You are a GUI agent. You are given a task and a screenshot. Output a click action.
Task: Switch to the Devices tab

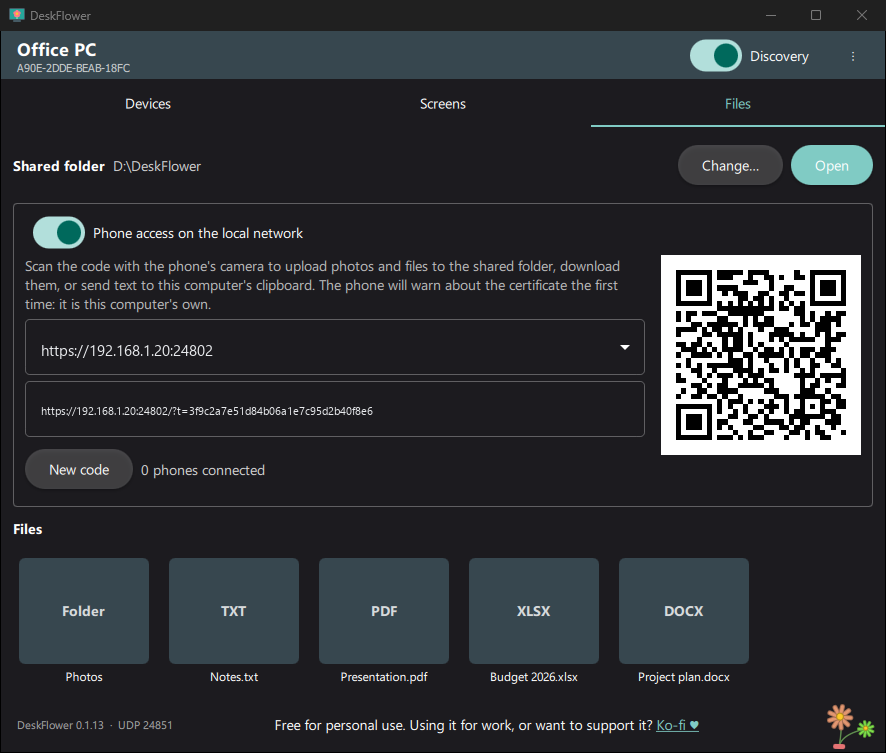coord(148,104)
